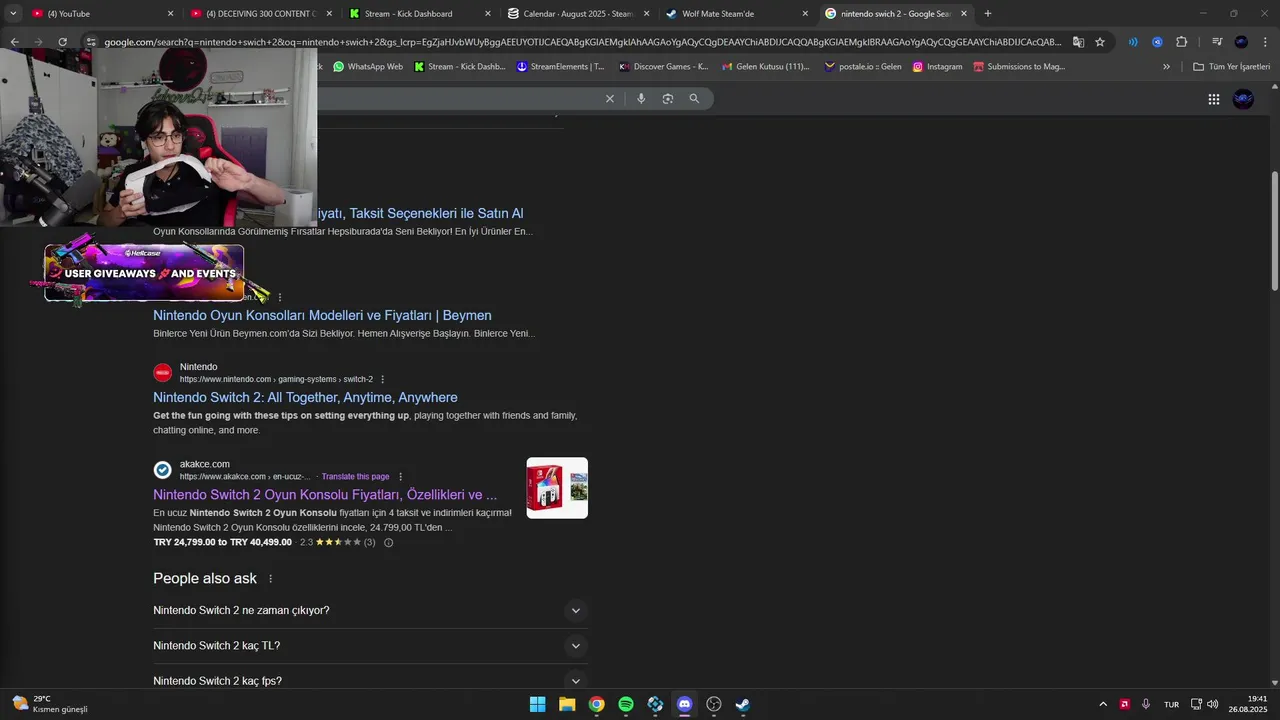Open Spotify from the taskbar
This screenshot has width=1280, height=720.
tap(626, 704)
